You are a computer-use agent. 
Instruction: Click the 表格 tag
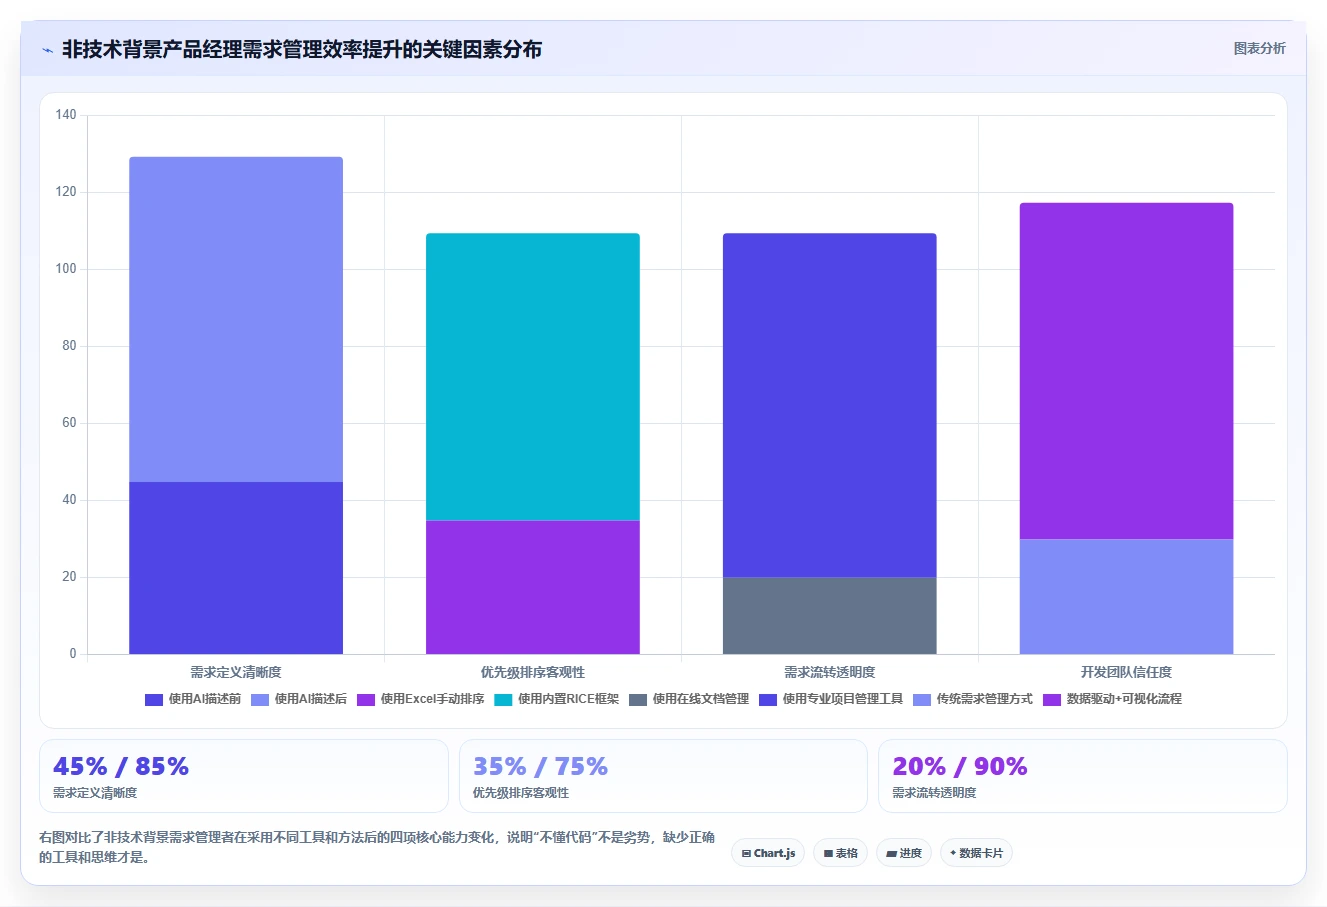point(841,853)
